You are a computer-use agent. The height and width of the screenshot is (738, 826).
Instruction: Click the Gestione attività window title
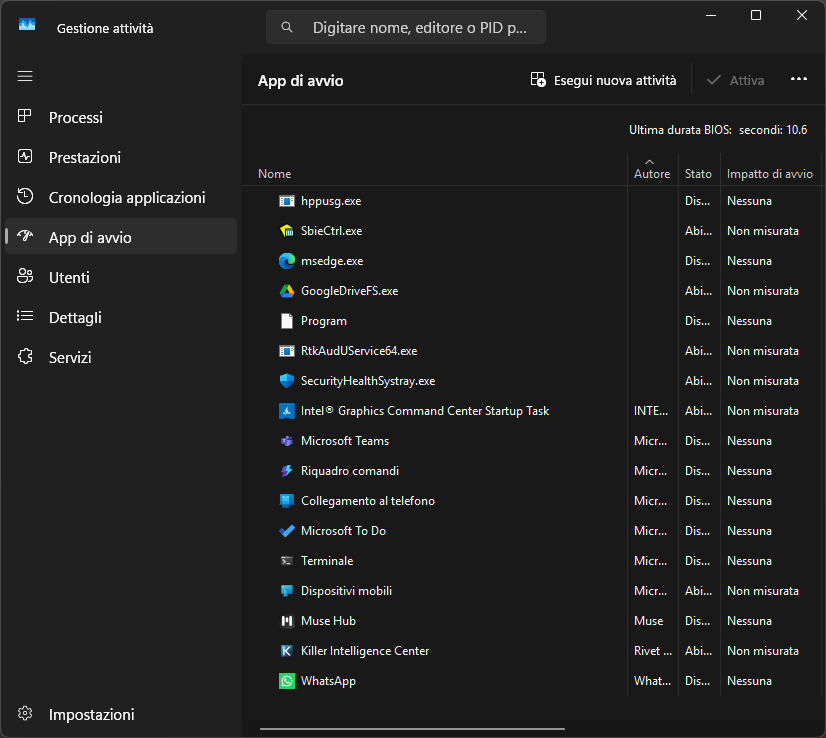tap(105, 28)
